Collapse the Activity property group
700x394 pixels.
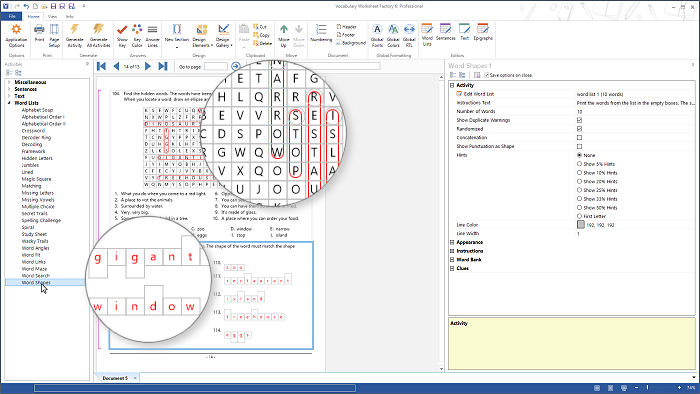(452, 85)
